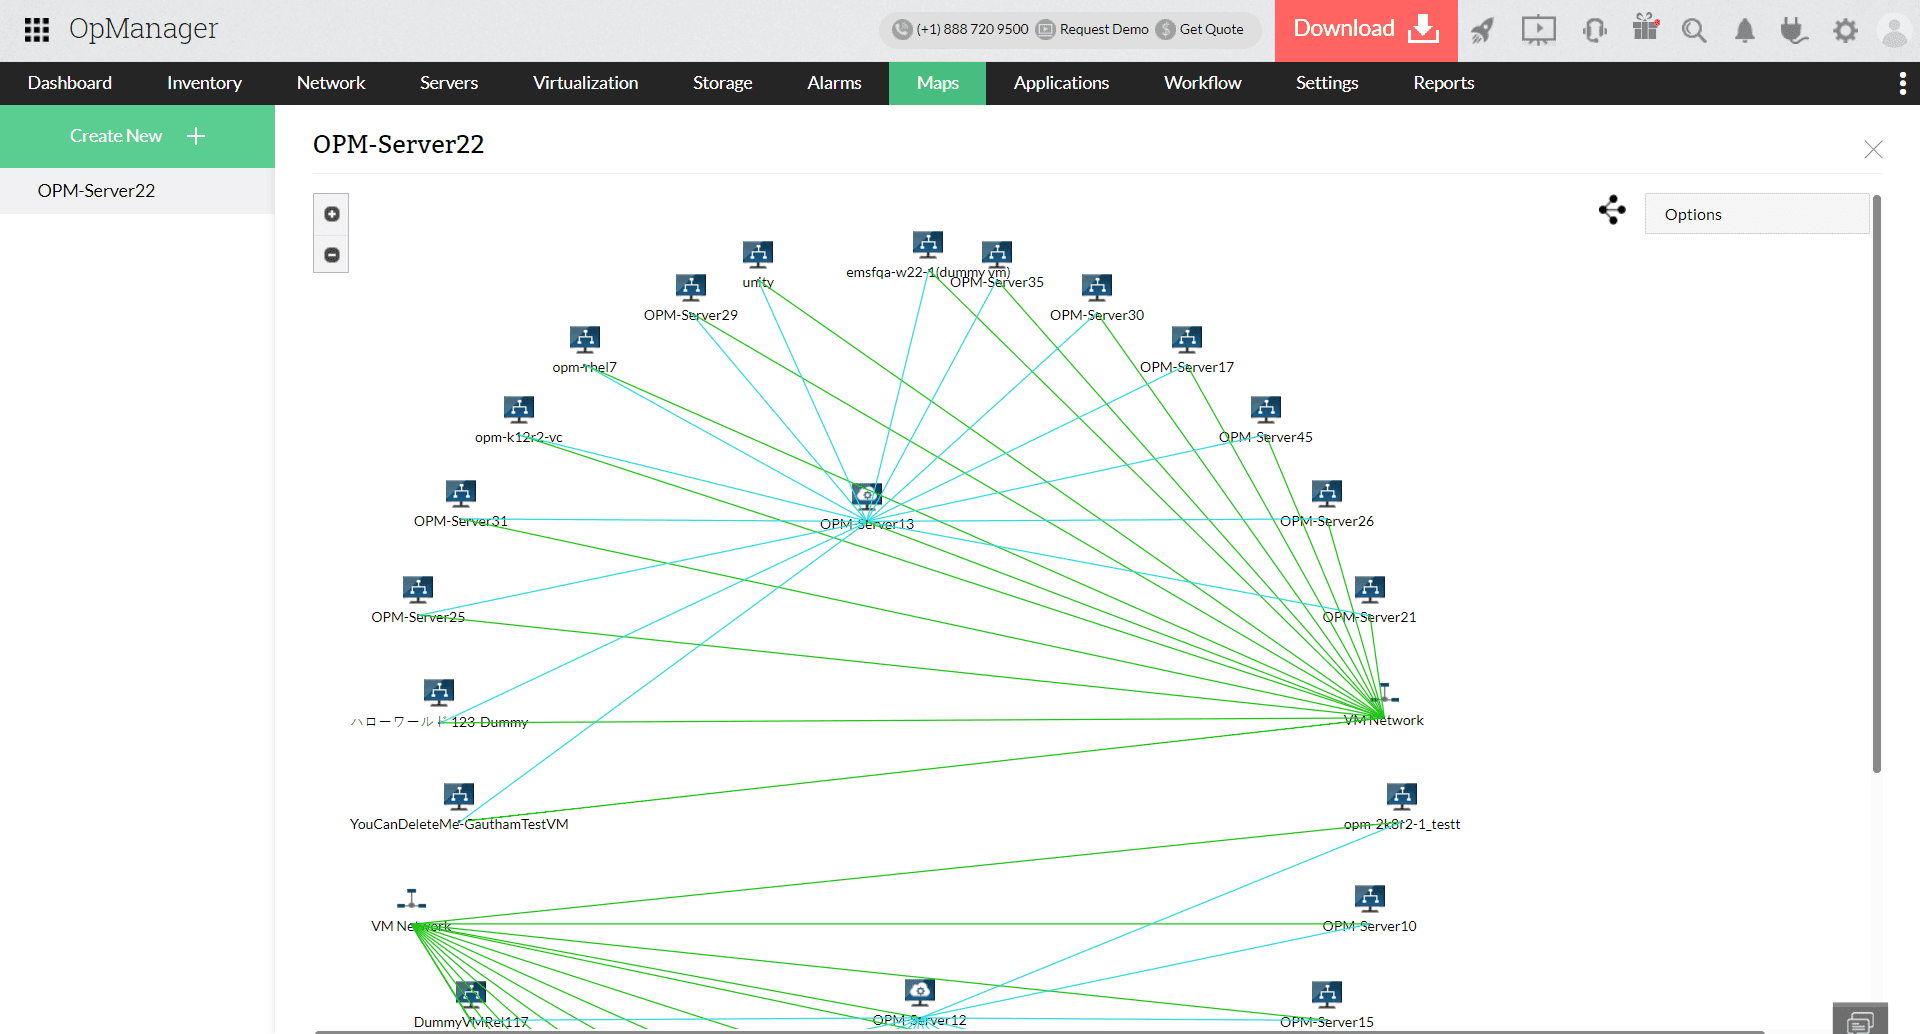Select the opm-rhel7 node icon

585,339
